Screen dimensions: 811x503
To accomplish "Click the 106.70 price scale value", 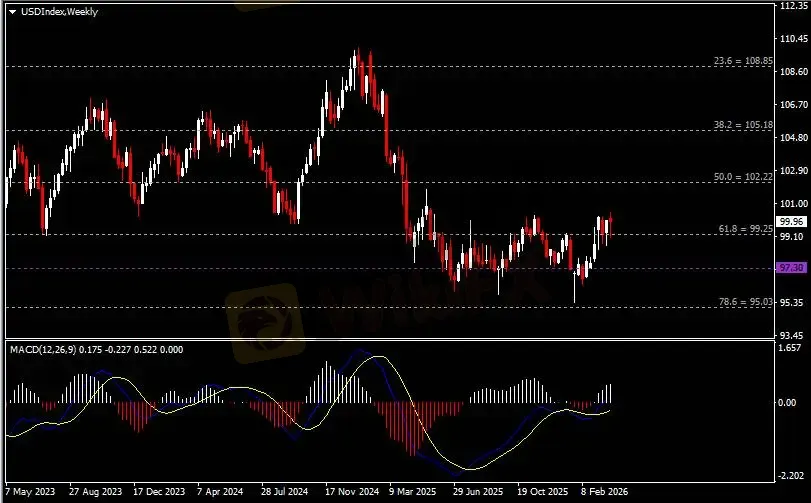I will pyautogui.click(x=793, y=105).
